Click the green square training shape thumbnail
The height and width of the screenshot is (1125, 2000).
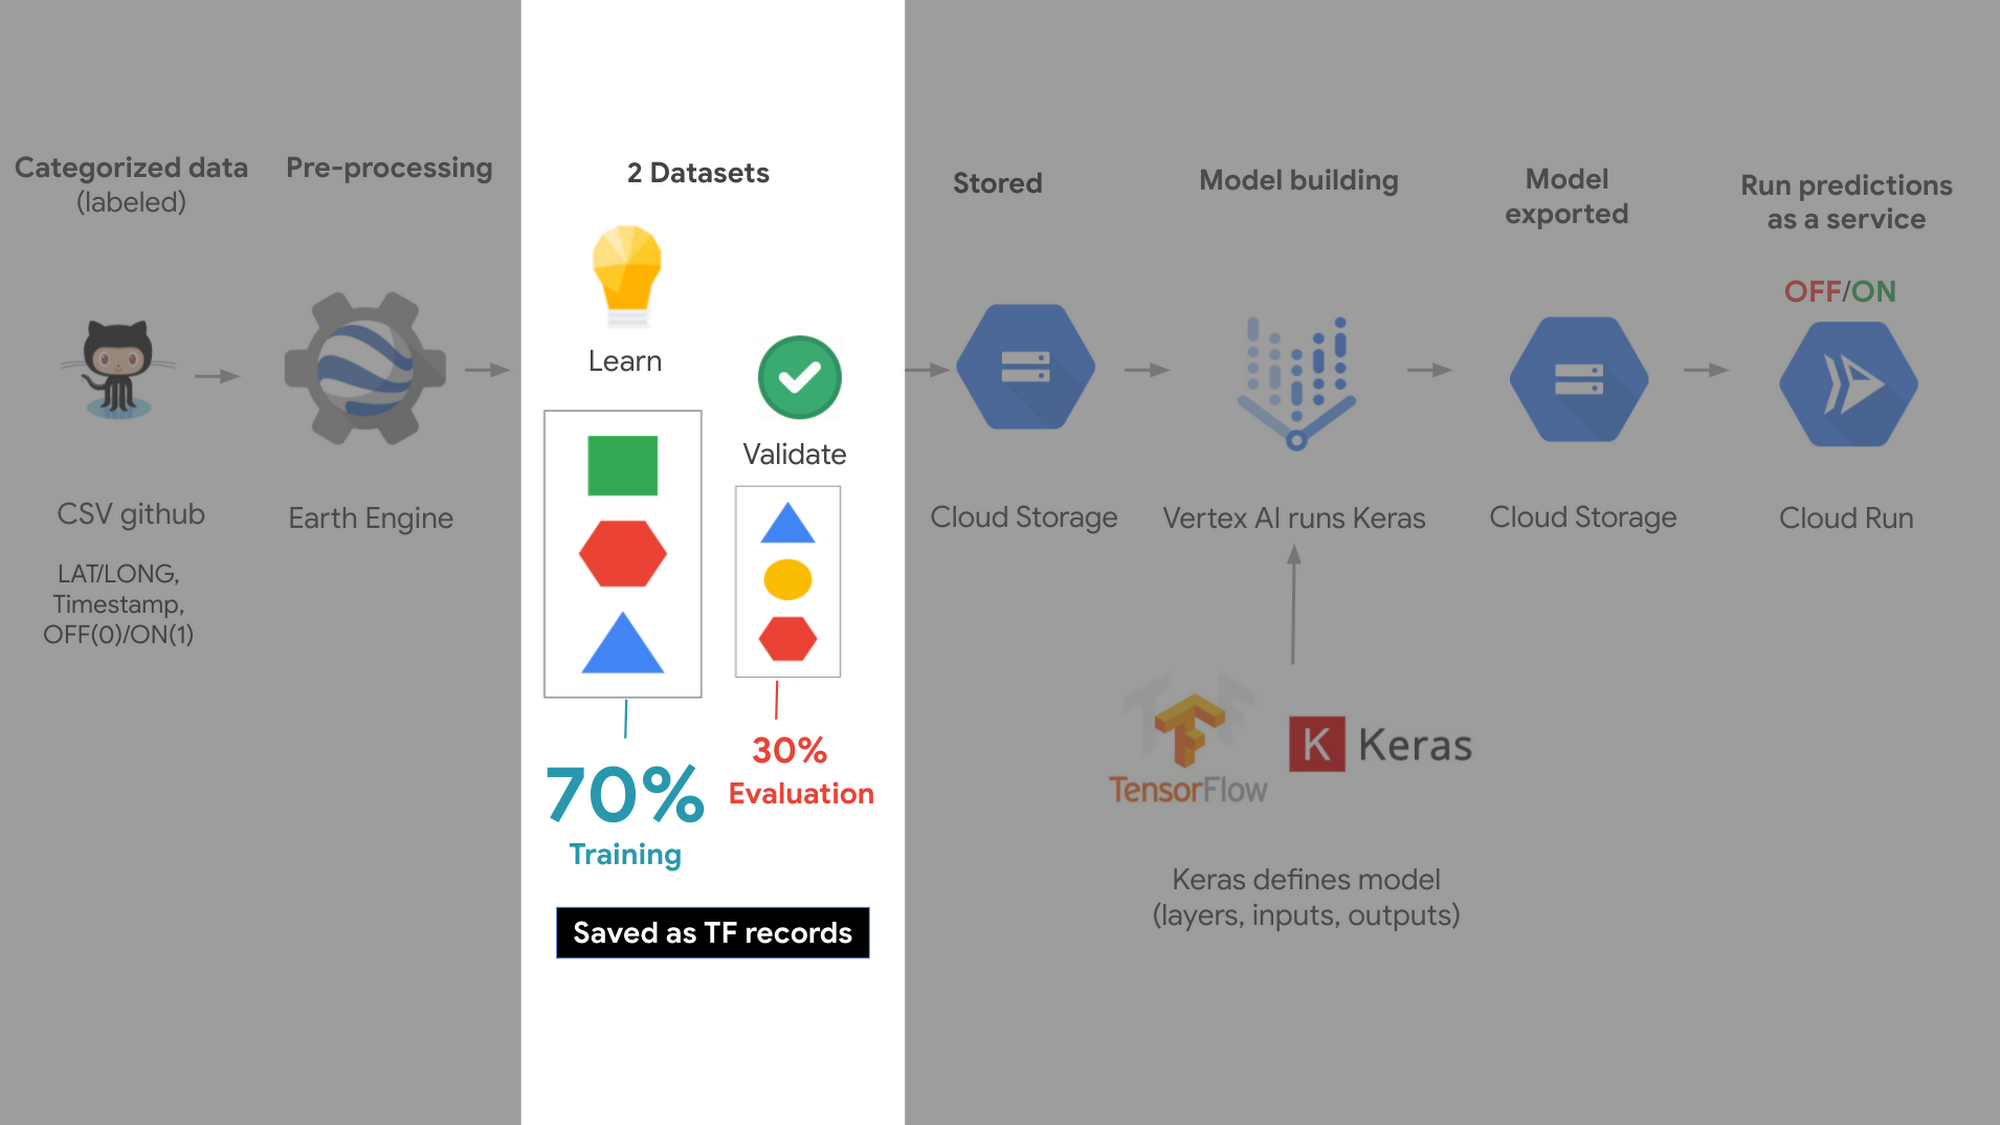[622, 466]
